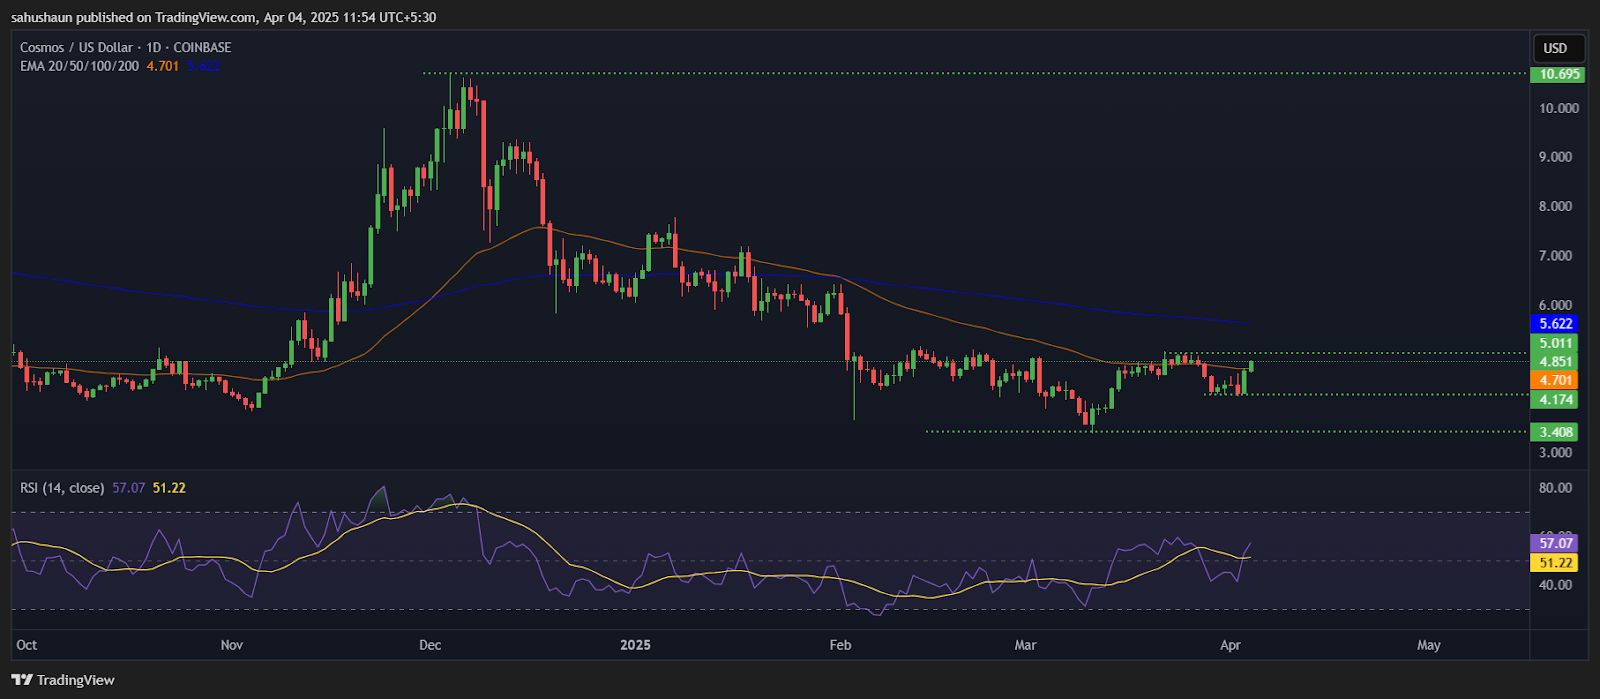The width and height of the screenshot is (1600, 699).
Task: Click the yellow 51.22 label on the RSI scale
Action: [x=1556, y=563]
